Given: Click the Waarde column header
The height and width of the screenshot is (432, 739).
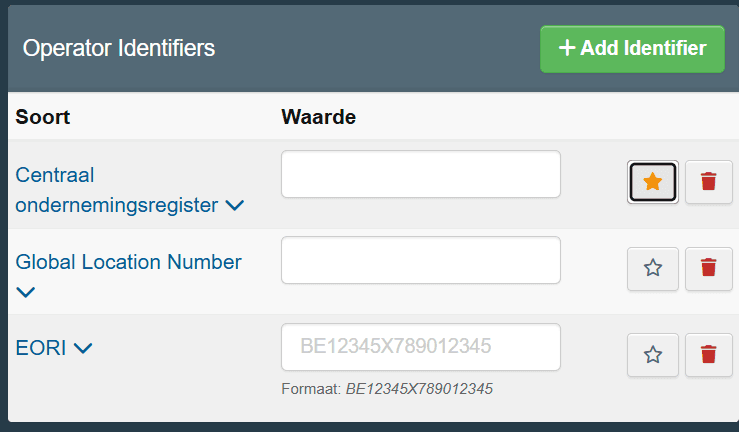Looking at the screenshot, I should (319, 117).
